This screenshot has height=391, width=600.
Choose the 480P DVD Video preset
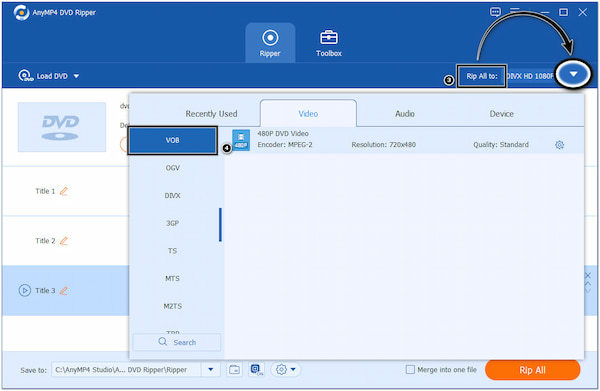[x=404, y=140]
